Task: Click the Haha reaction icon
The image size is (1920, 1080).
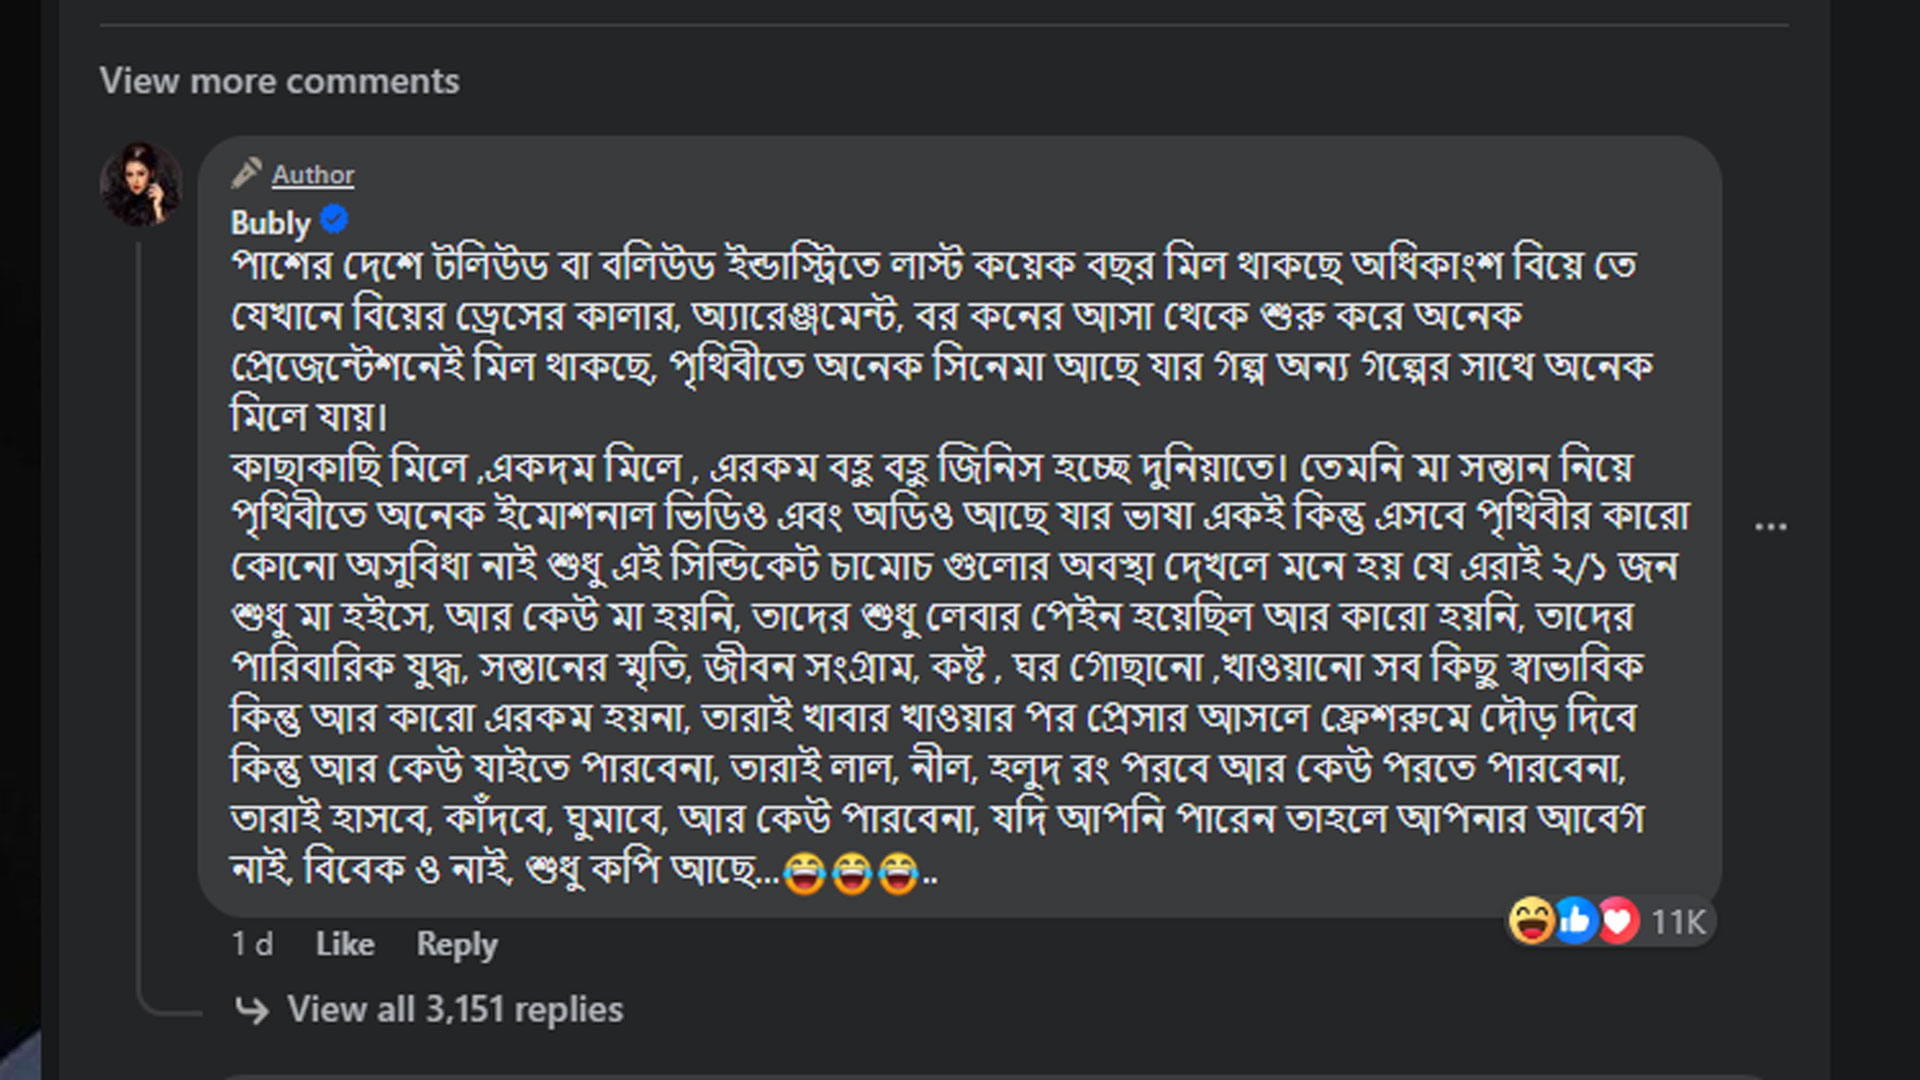Action: pos(1531,921)
